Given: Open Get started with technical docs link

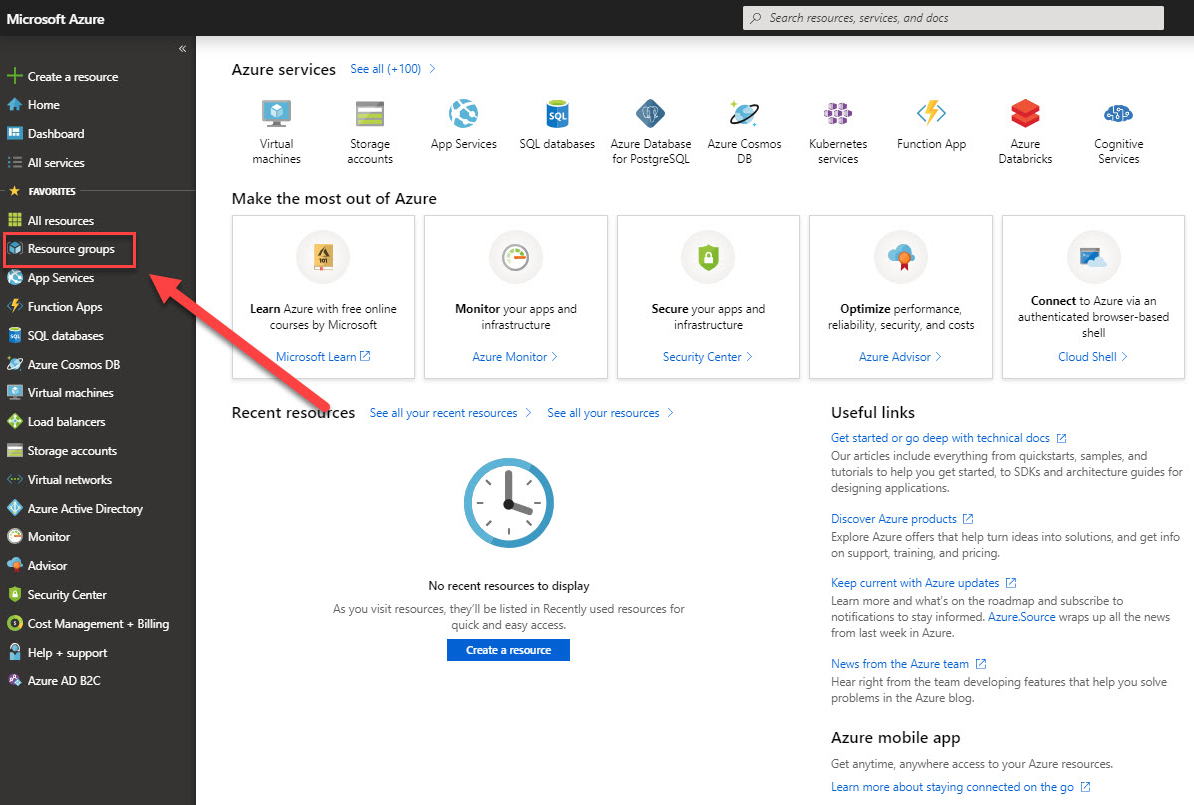Looking at the screenshot, I should pyautogui.click(x=949, y=438).
